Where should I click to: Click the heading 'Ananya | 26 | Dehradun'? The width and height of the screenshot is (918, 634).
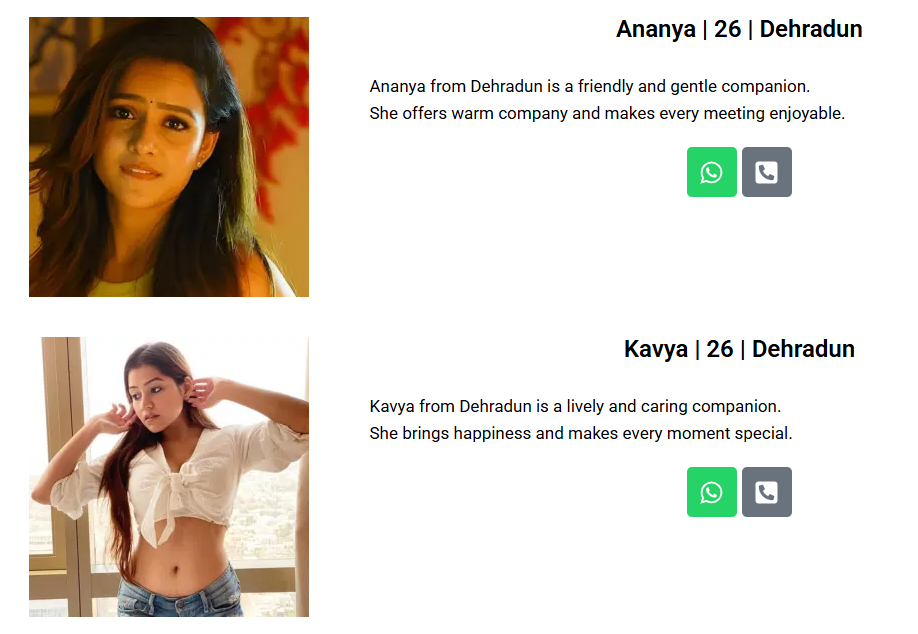click(x=739, y=29)
